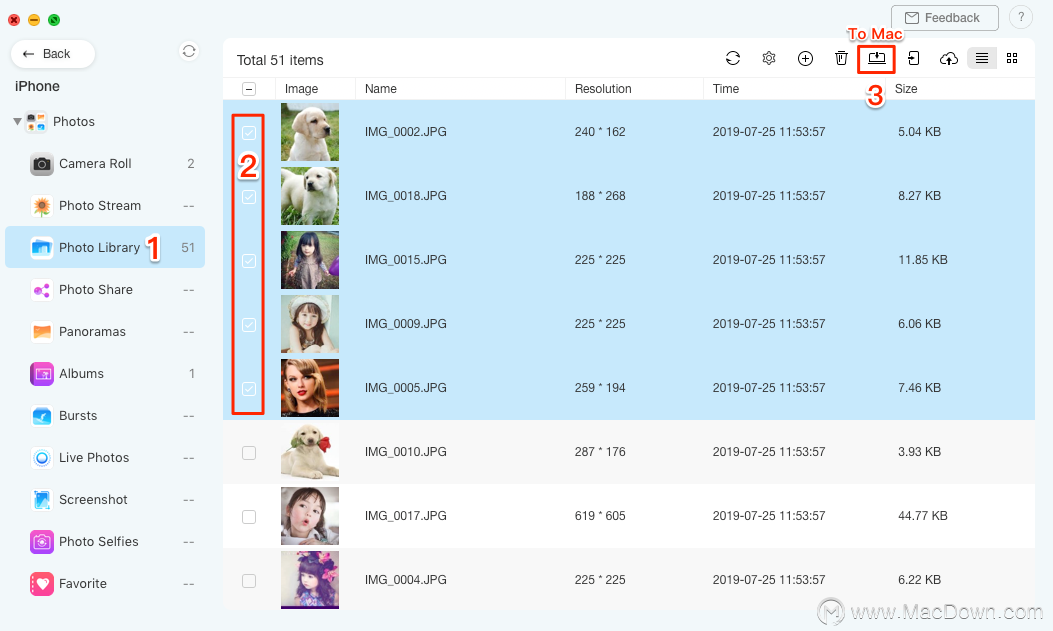1053x631 pixels.
Task: Click the To Mac export icon
Action: [x=876, y=58]
